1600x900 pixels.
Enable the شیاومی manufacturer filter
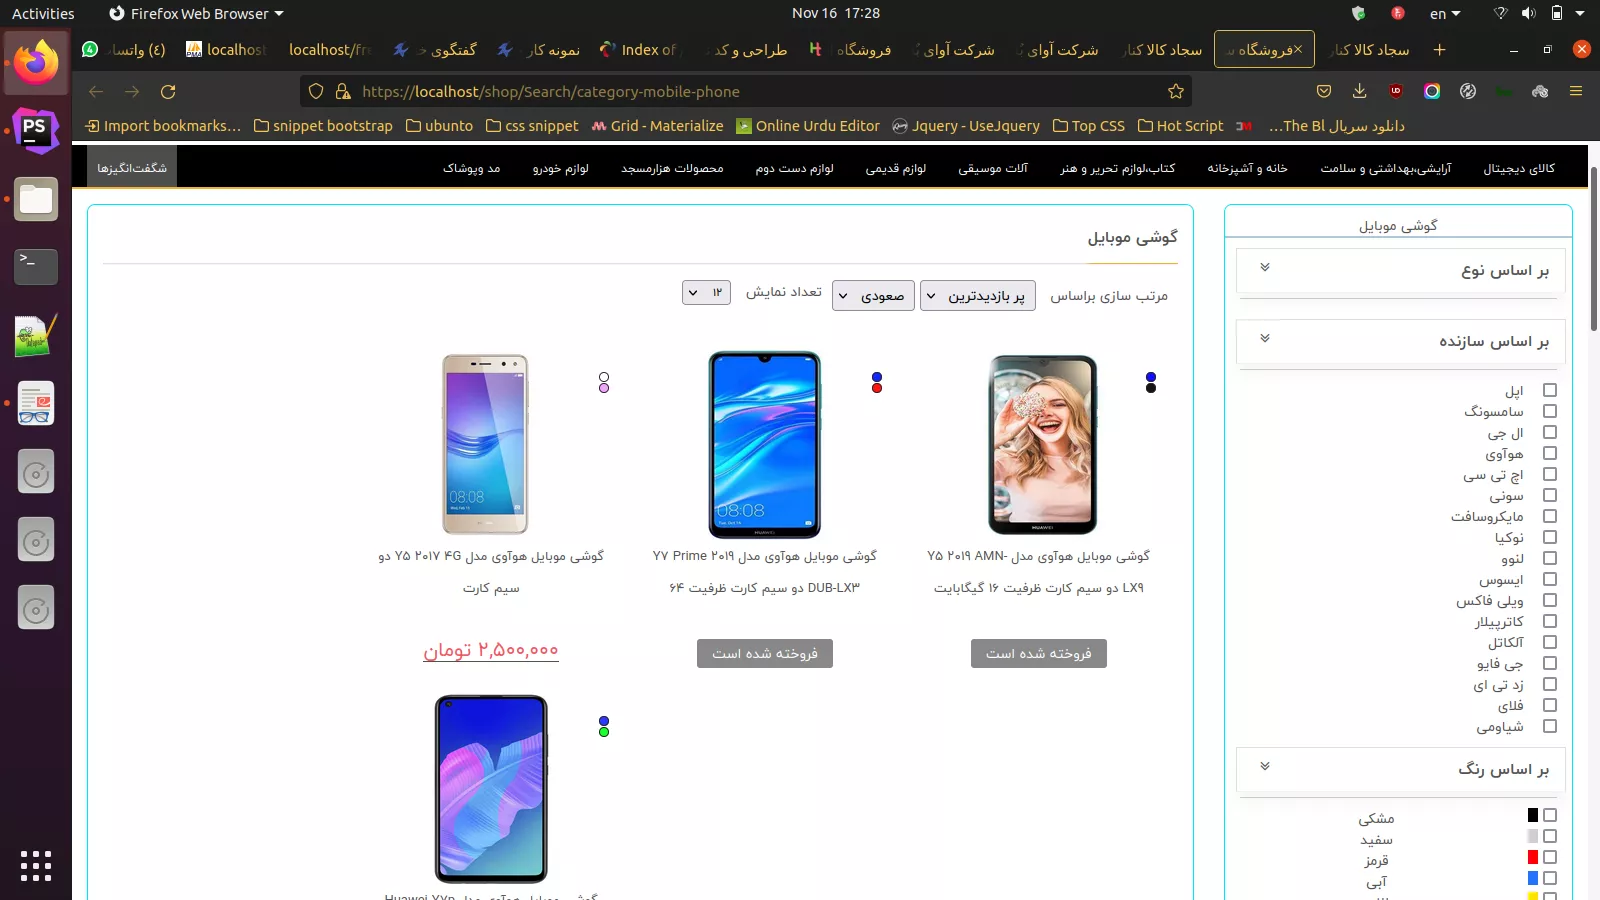click(x=1550, y=726)
